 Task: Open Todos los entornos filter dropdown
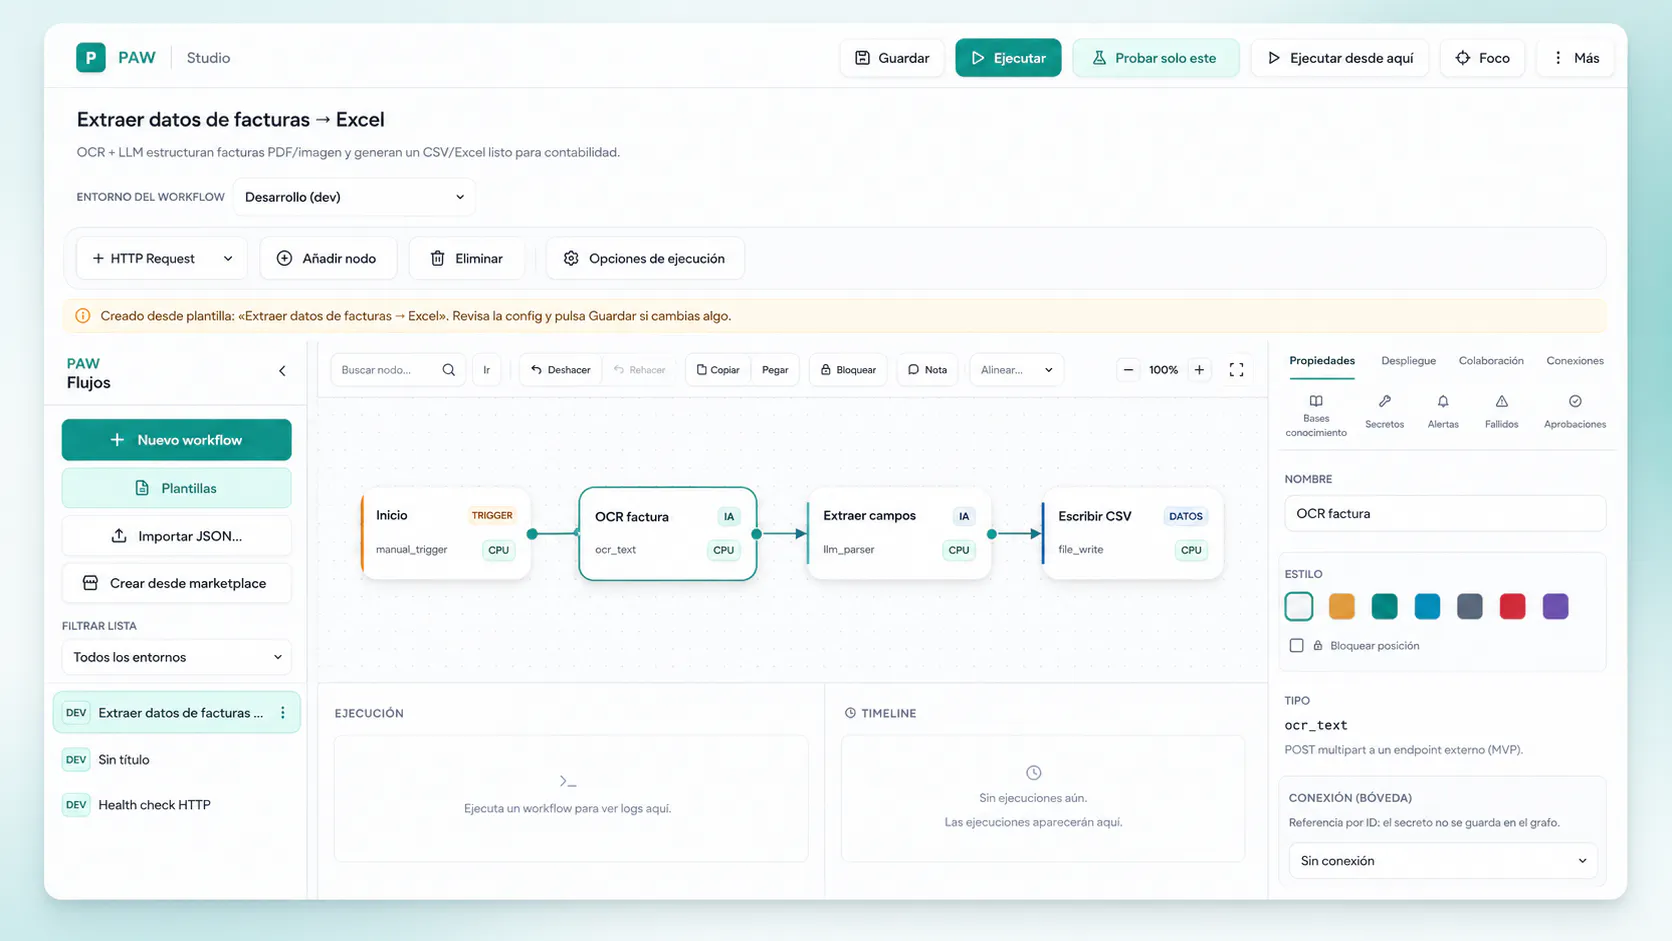tap(177, 657)
